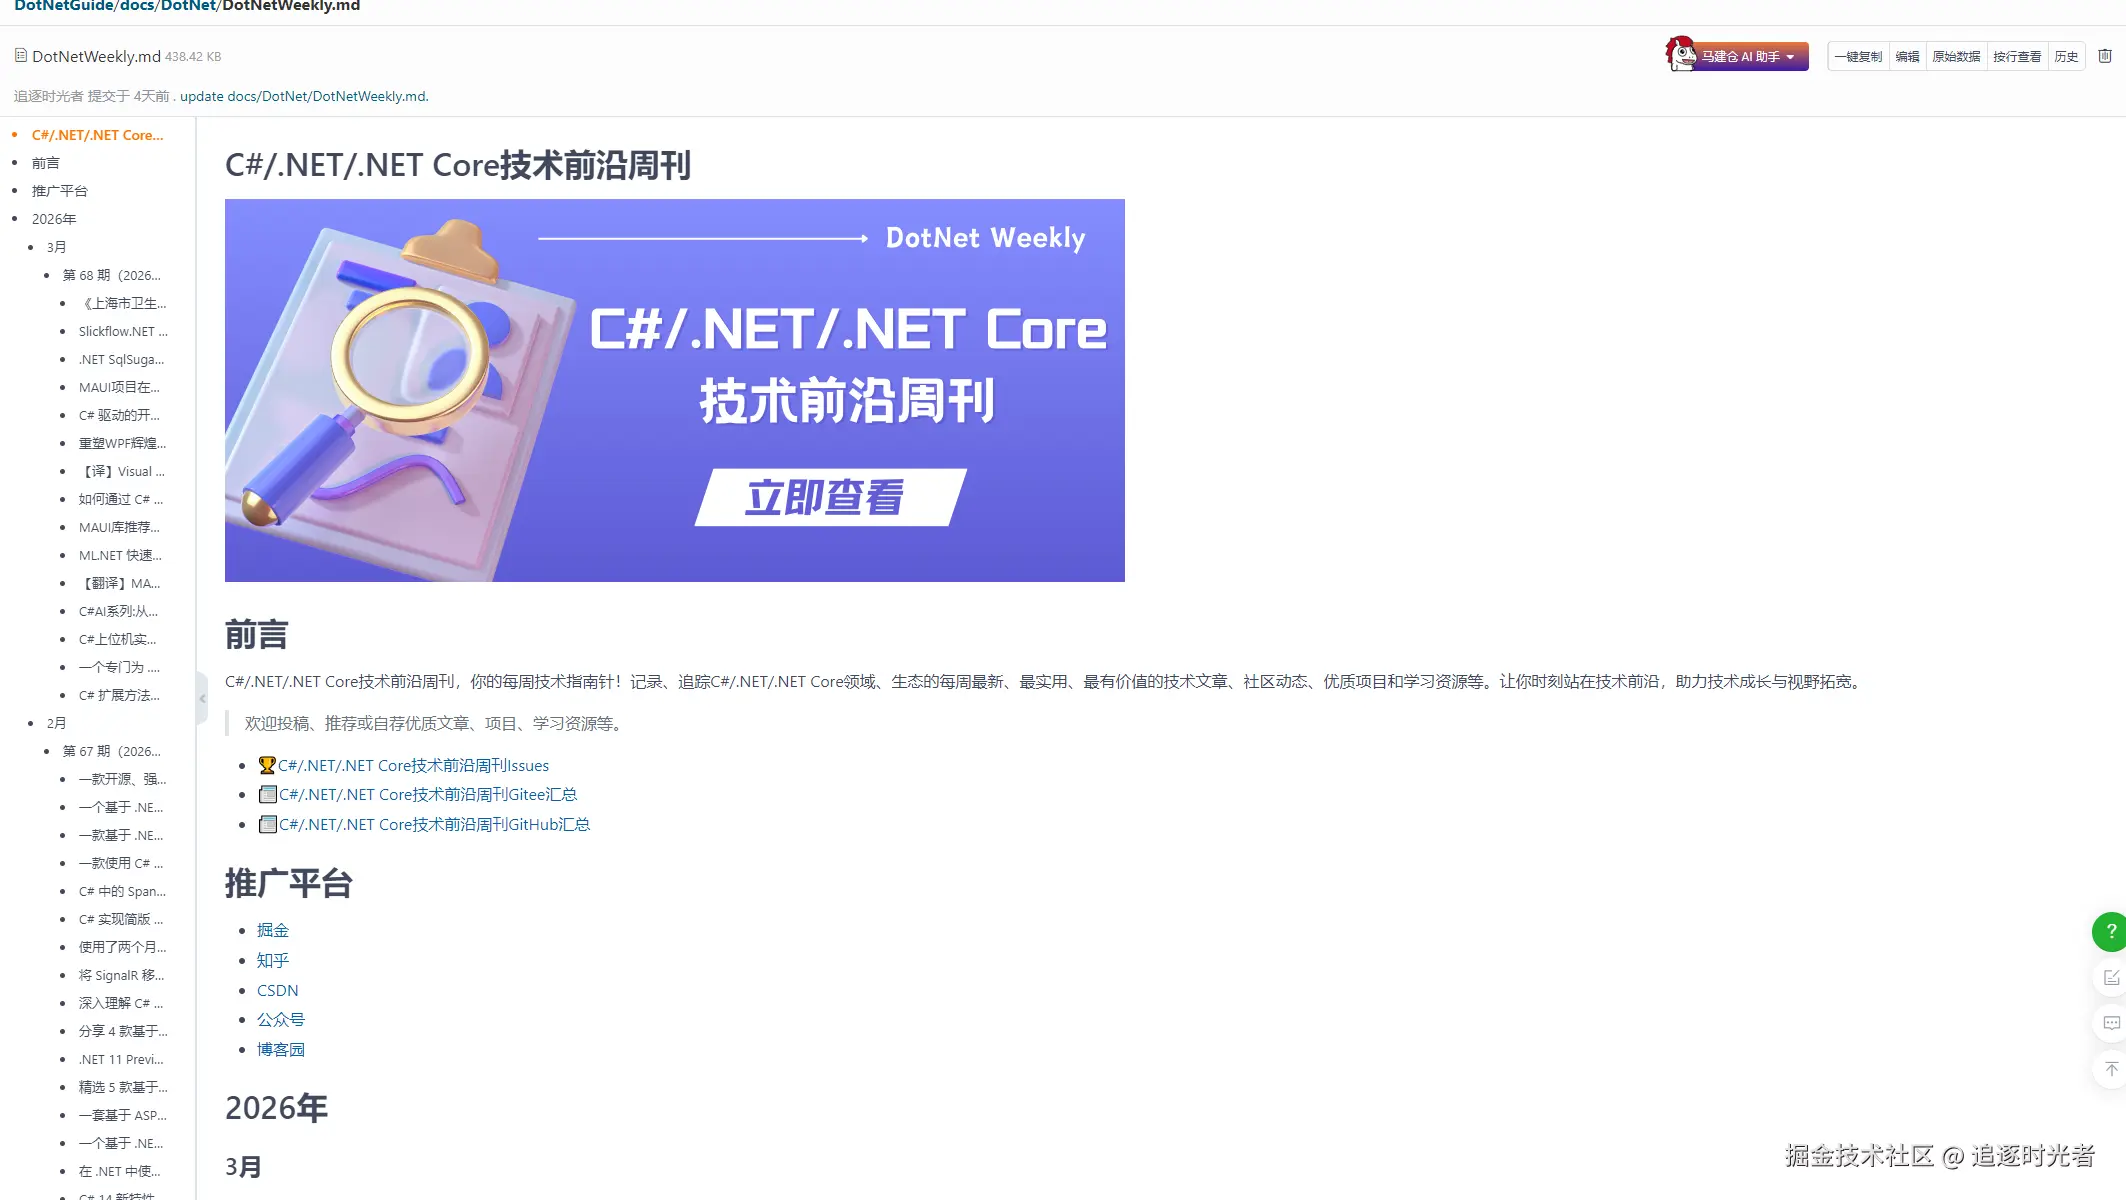
Task: Click the horse mascot AI assistant icon
Action: [1681, 53]
